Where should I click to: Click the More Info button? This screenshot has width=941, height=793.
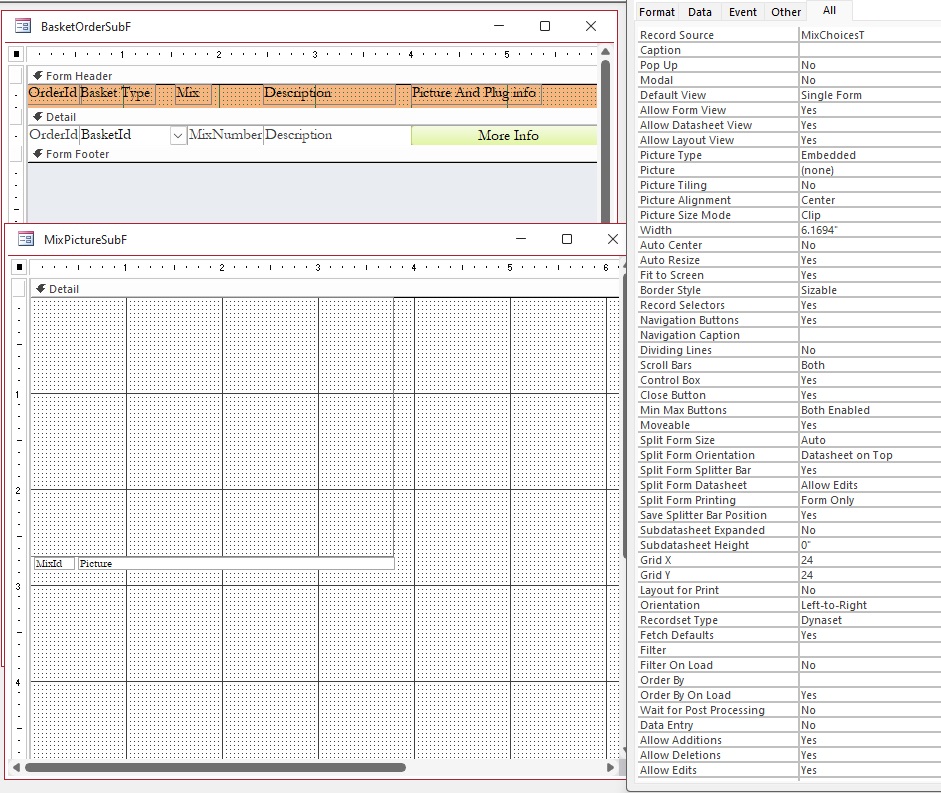pyautogui.click(x=507, y=135)
